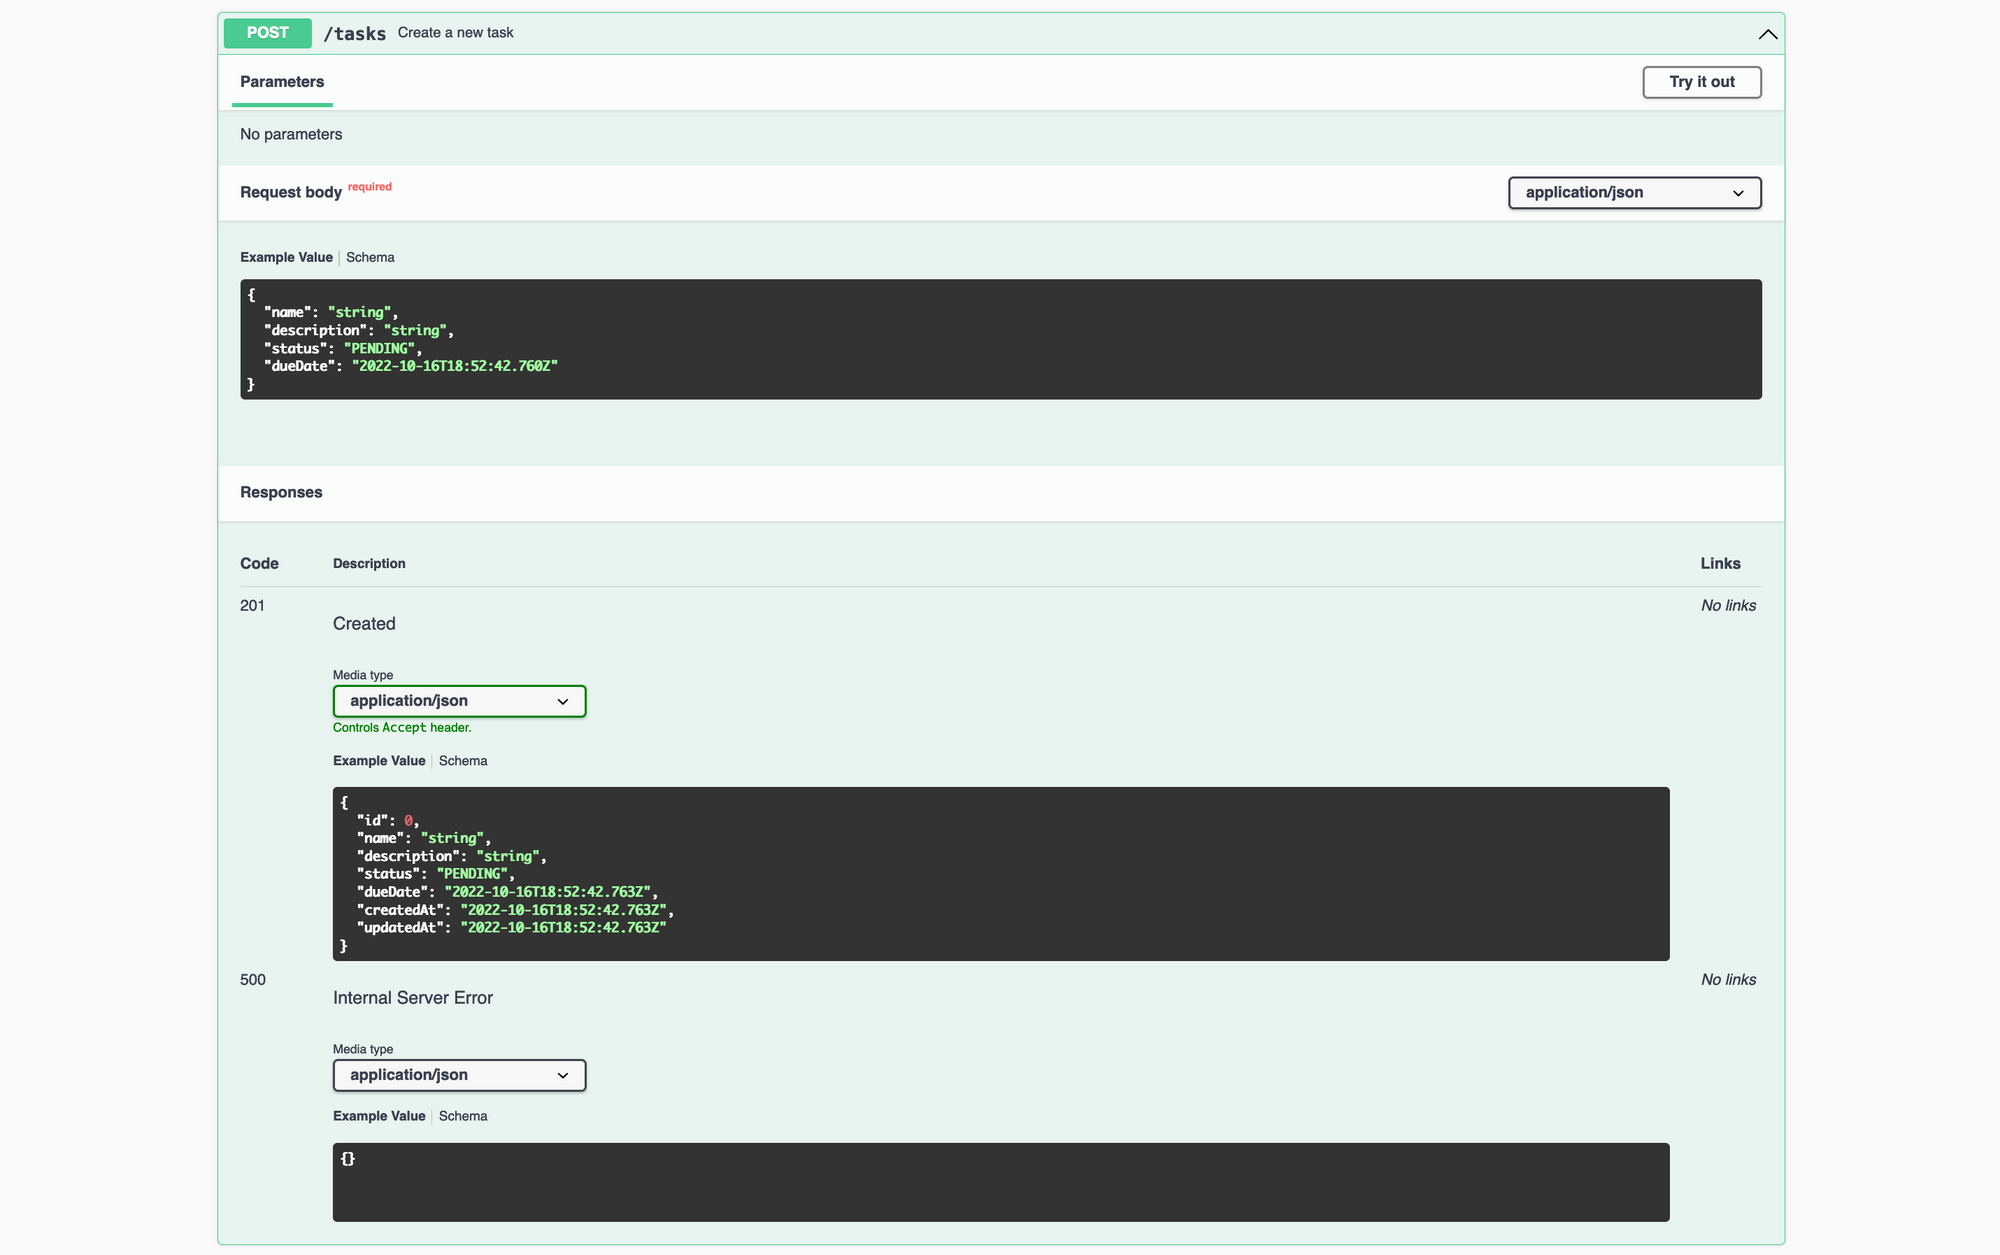Click the 500 Internal Server Error code icon
The image size is (2000, 1255).
pos(251,980)
